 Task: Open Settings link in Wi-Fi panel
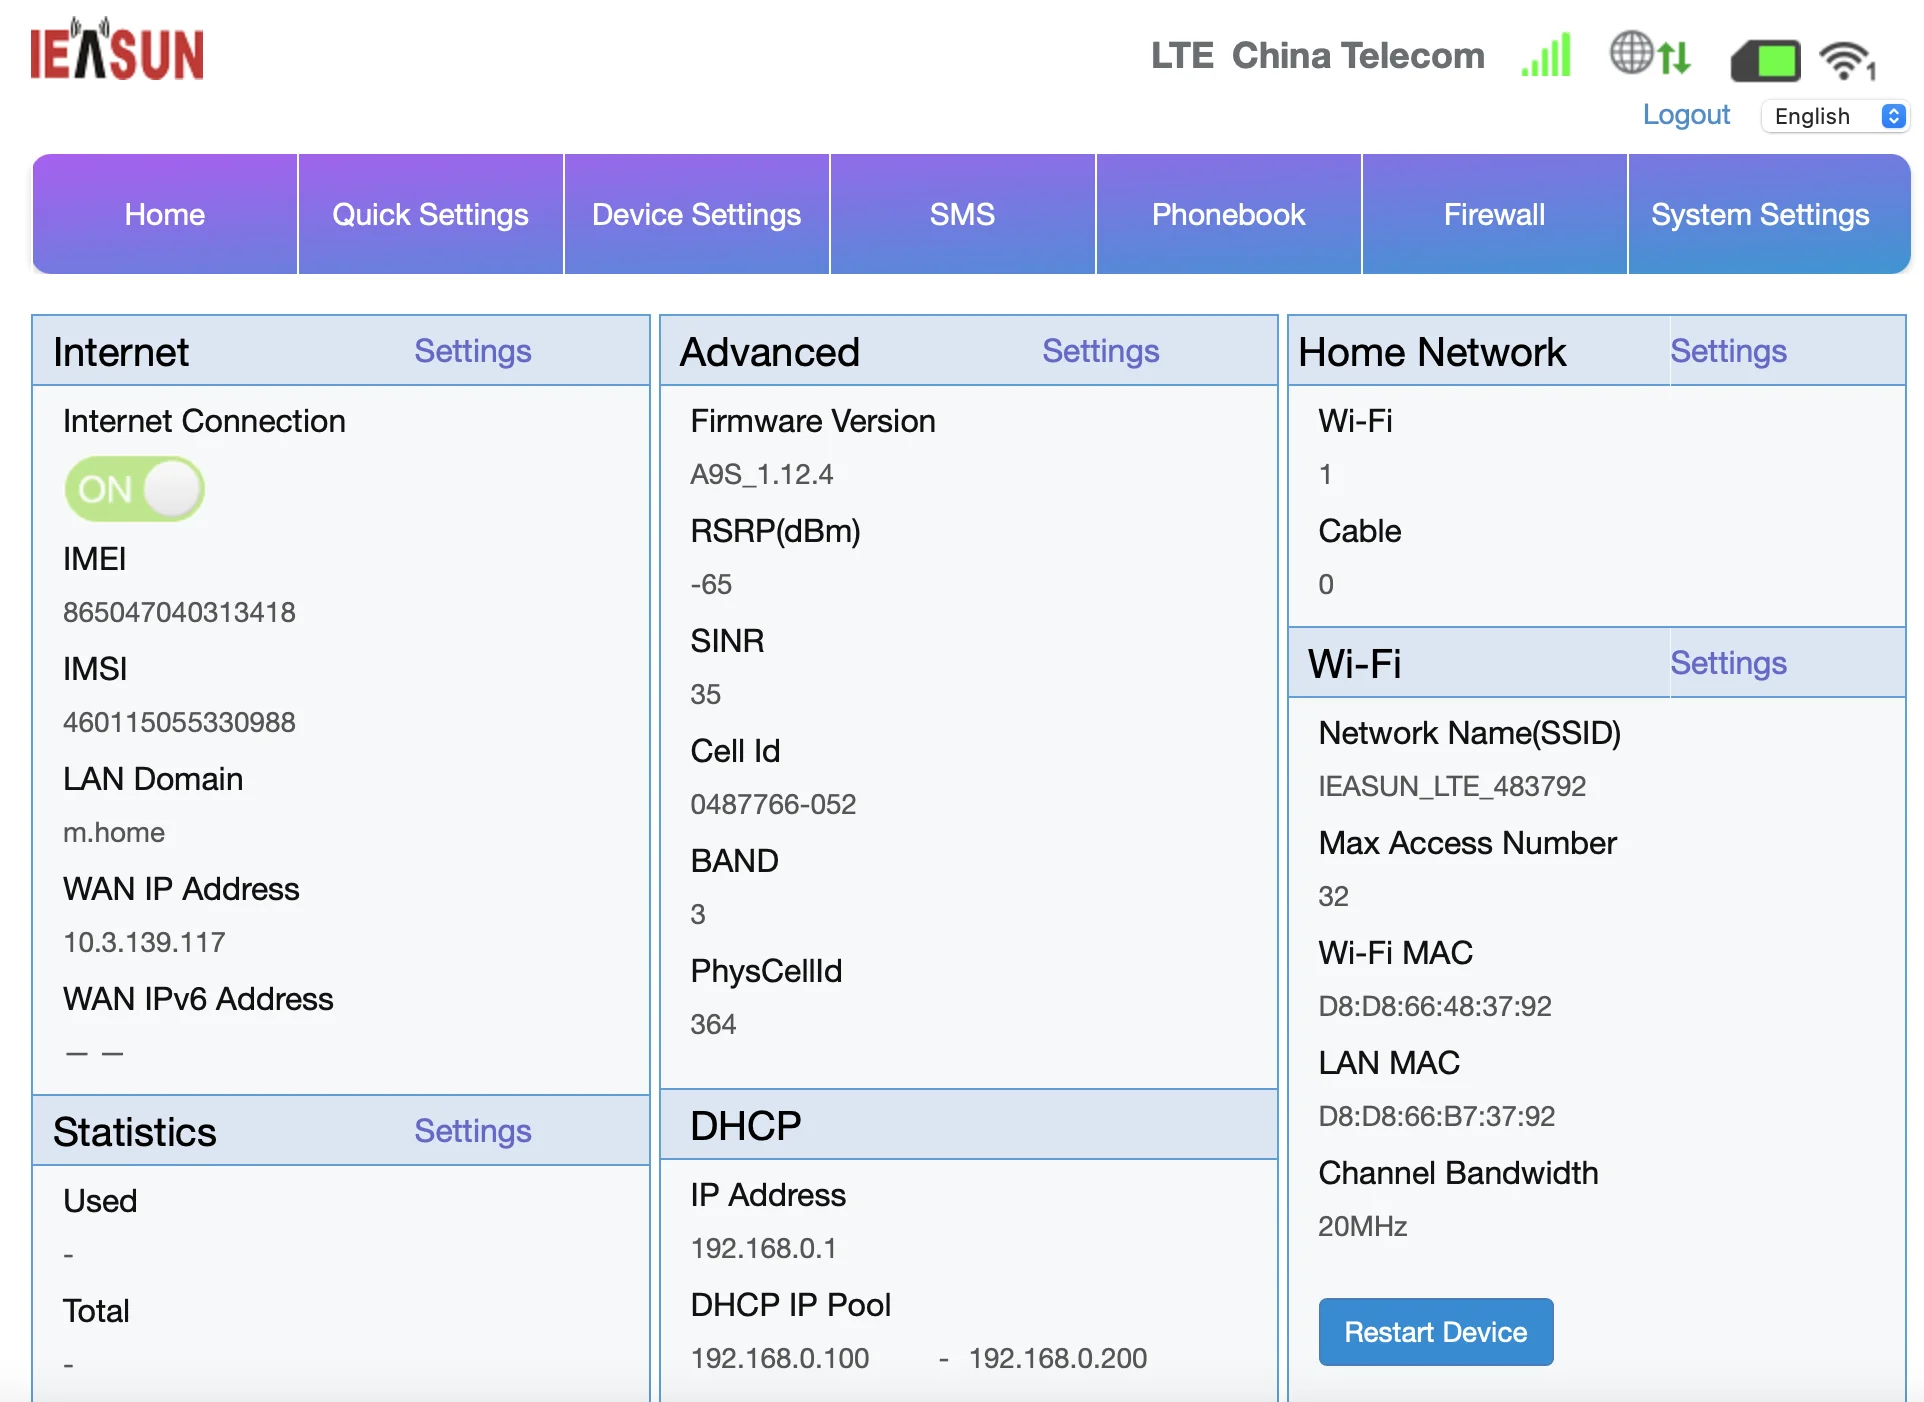point(1728,663)
